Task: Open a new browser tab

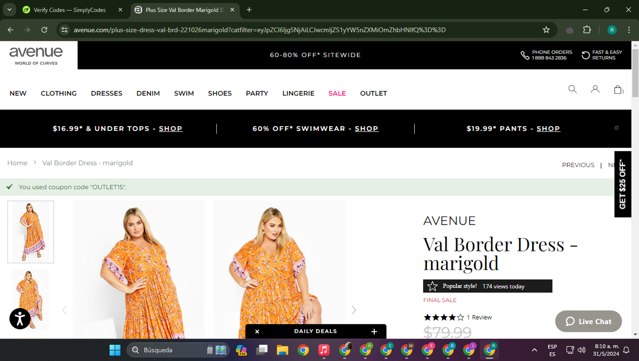Action: [249, 10]
